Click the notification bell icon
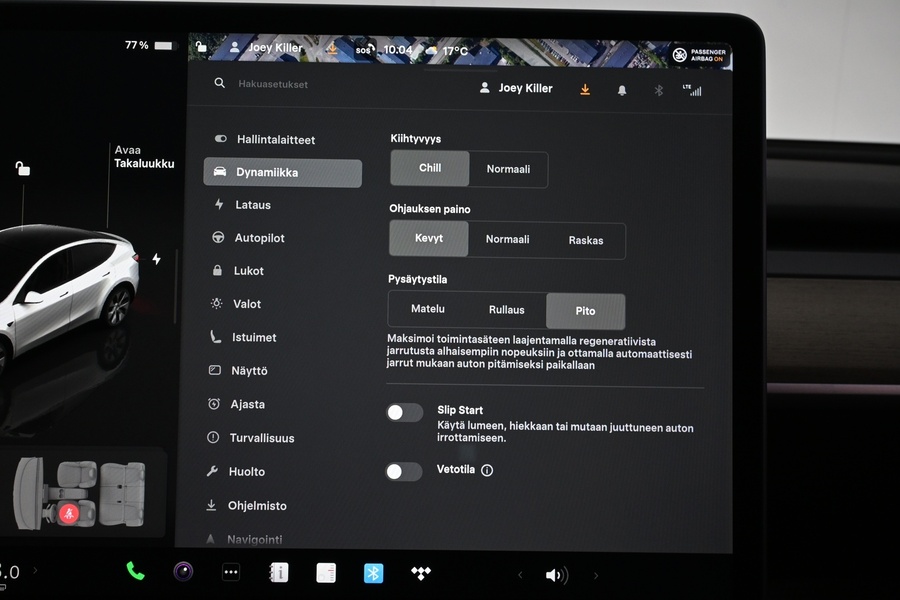Screen dimensions: 900x600 (x=622, y=90)
